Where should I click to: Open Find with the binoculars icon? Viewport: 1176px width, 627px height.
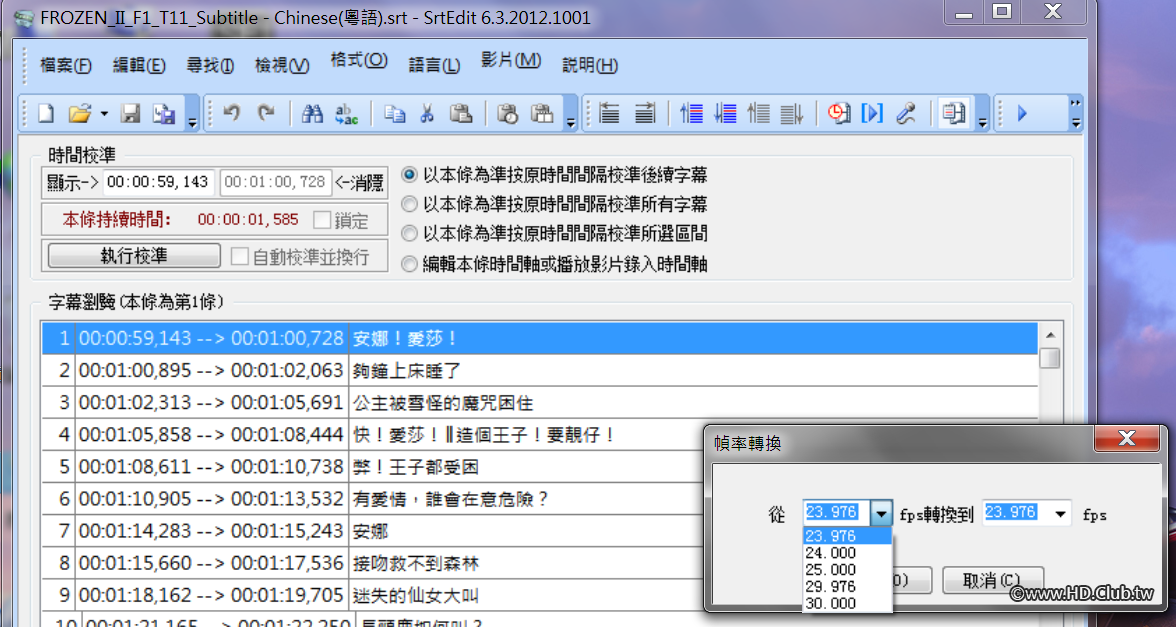[x=311, y=113]
